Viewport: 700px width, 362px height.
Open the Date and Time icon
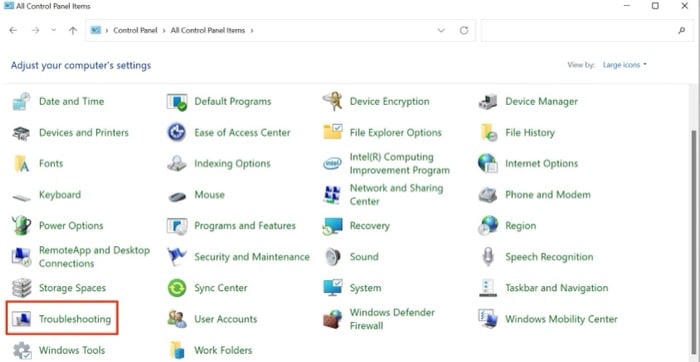tap(21, 101)
